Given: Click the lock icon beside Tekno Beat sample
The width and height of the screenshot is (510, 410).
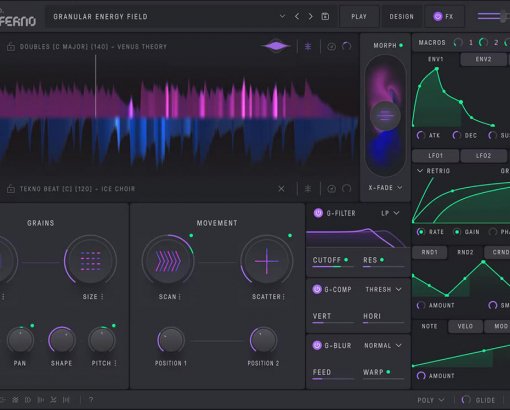Looking at the screenshot, I should pos(11,189).
